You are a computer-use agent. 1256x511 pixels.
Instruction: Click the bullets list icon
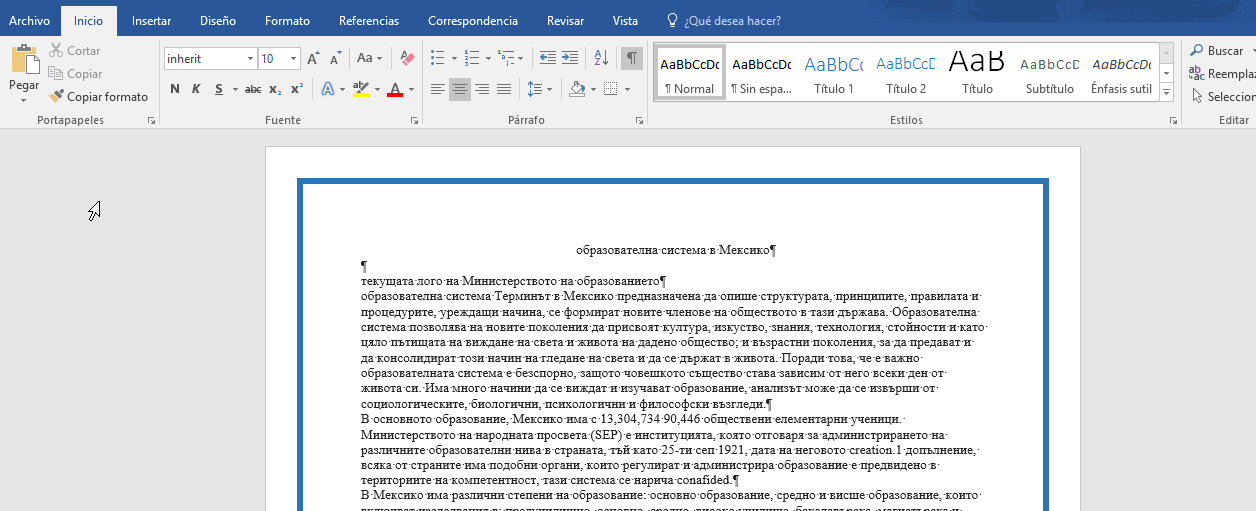click(437, 58)
